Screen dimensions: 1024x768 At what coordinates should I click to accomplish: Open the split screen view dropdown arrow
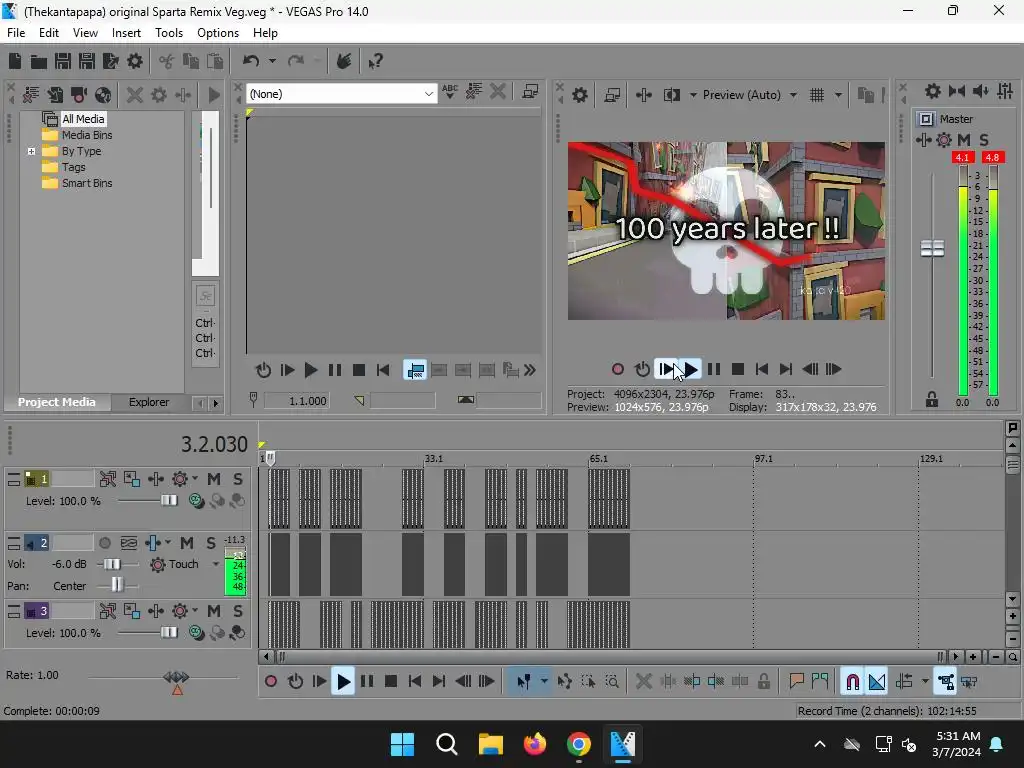click(693, 95)
